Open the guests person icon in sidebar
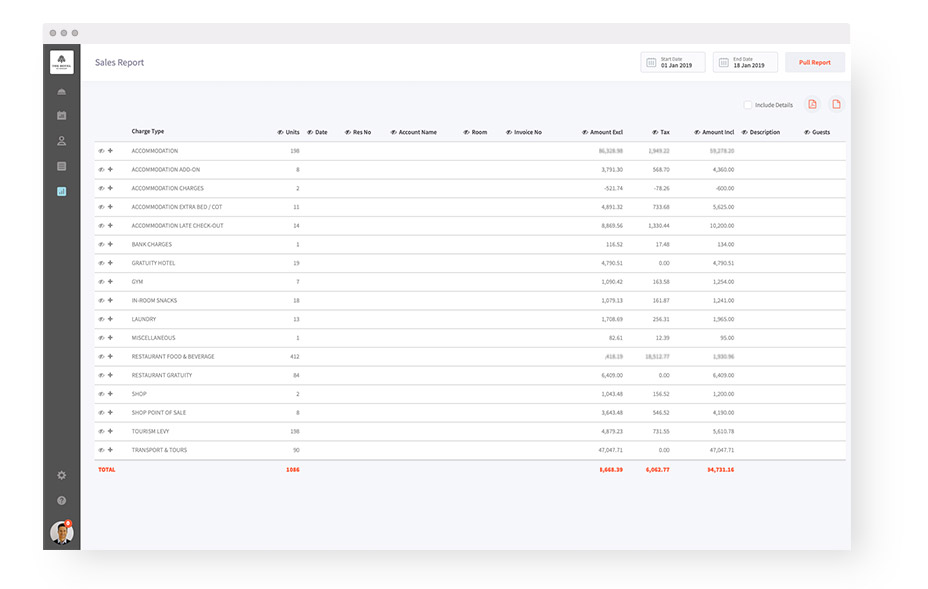Screen dimensions: 928x589 click(62, 141)
